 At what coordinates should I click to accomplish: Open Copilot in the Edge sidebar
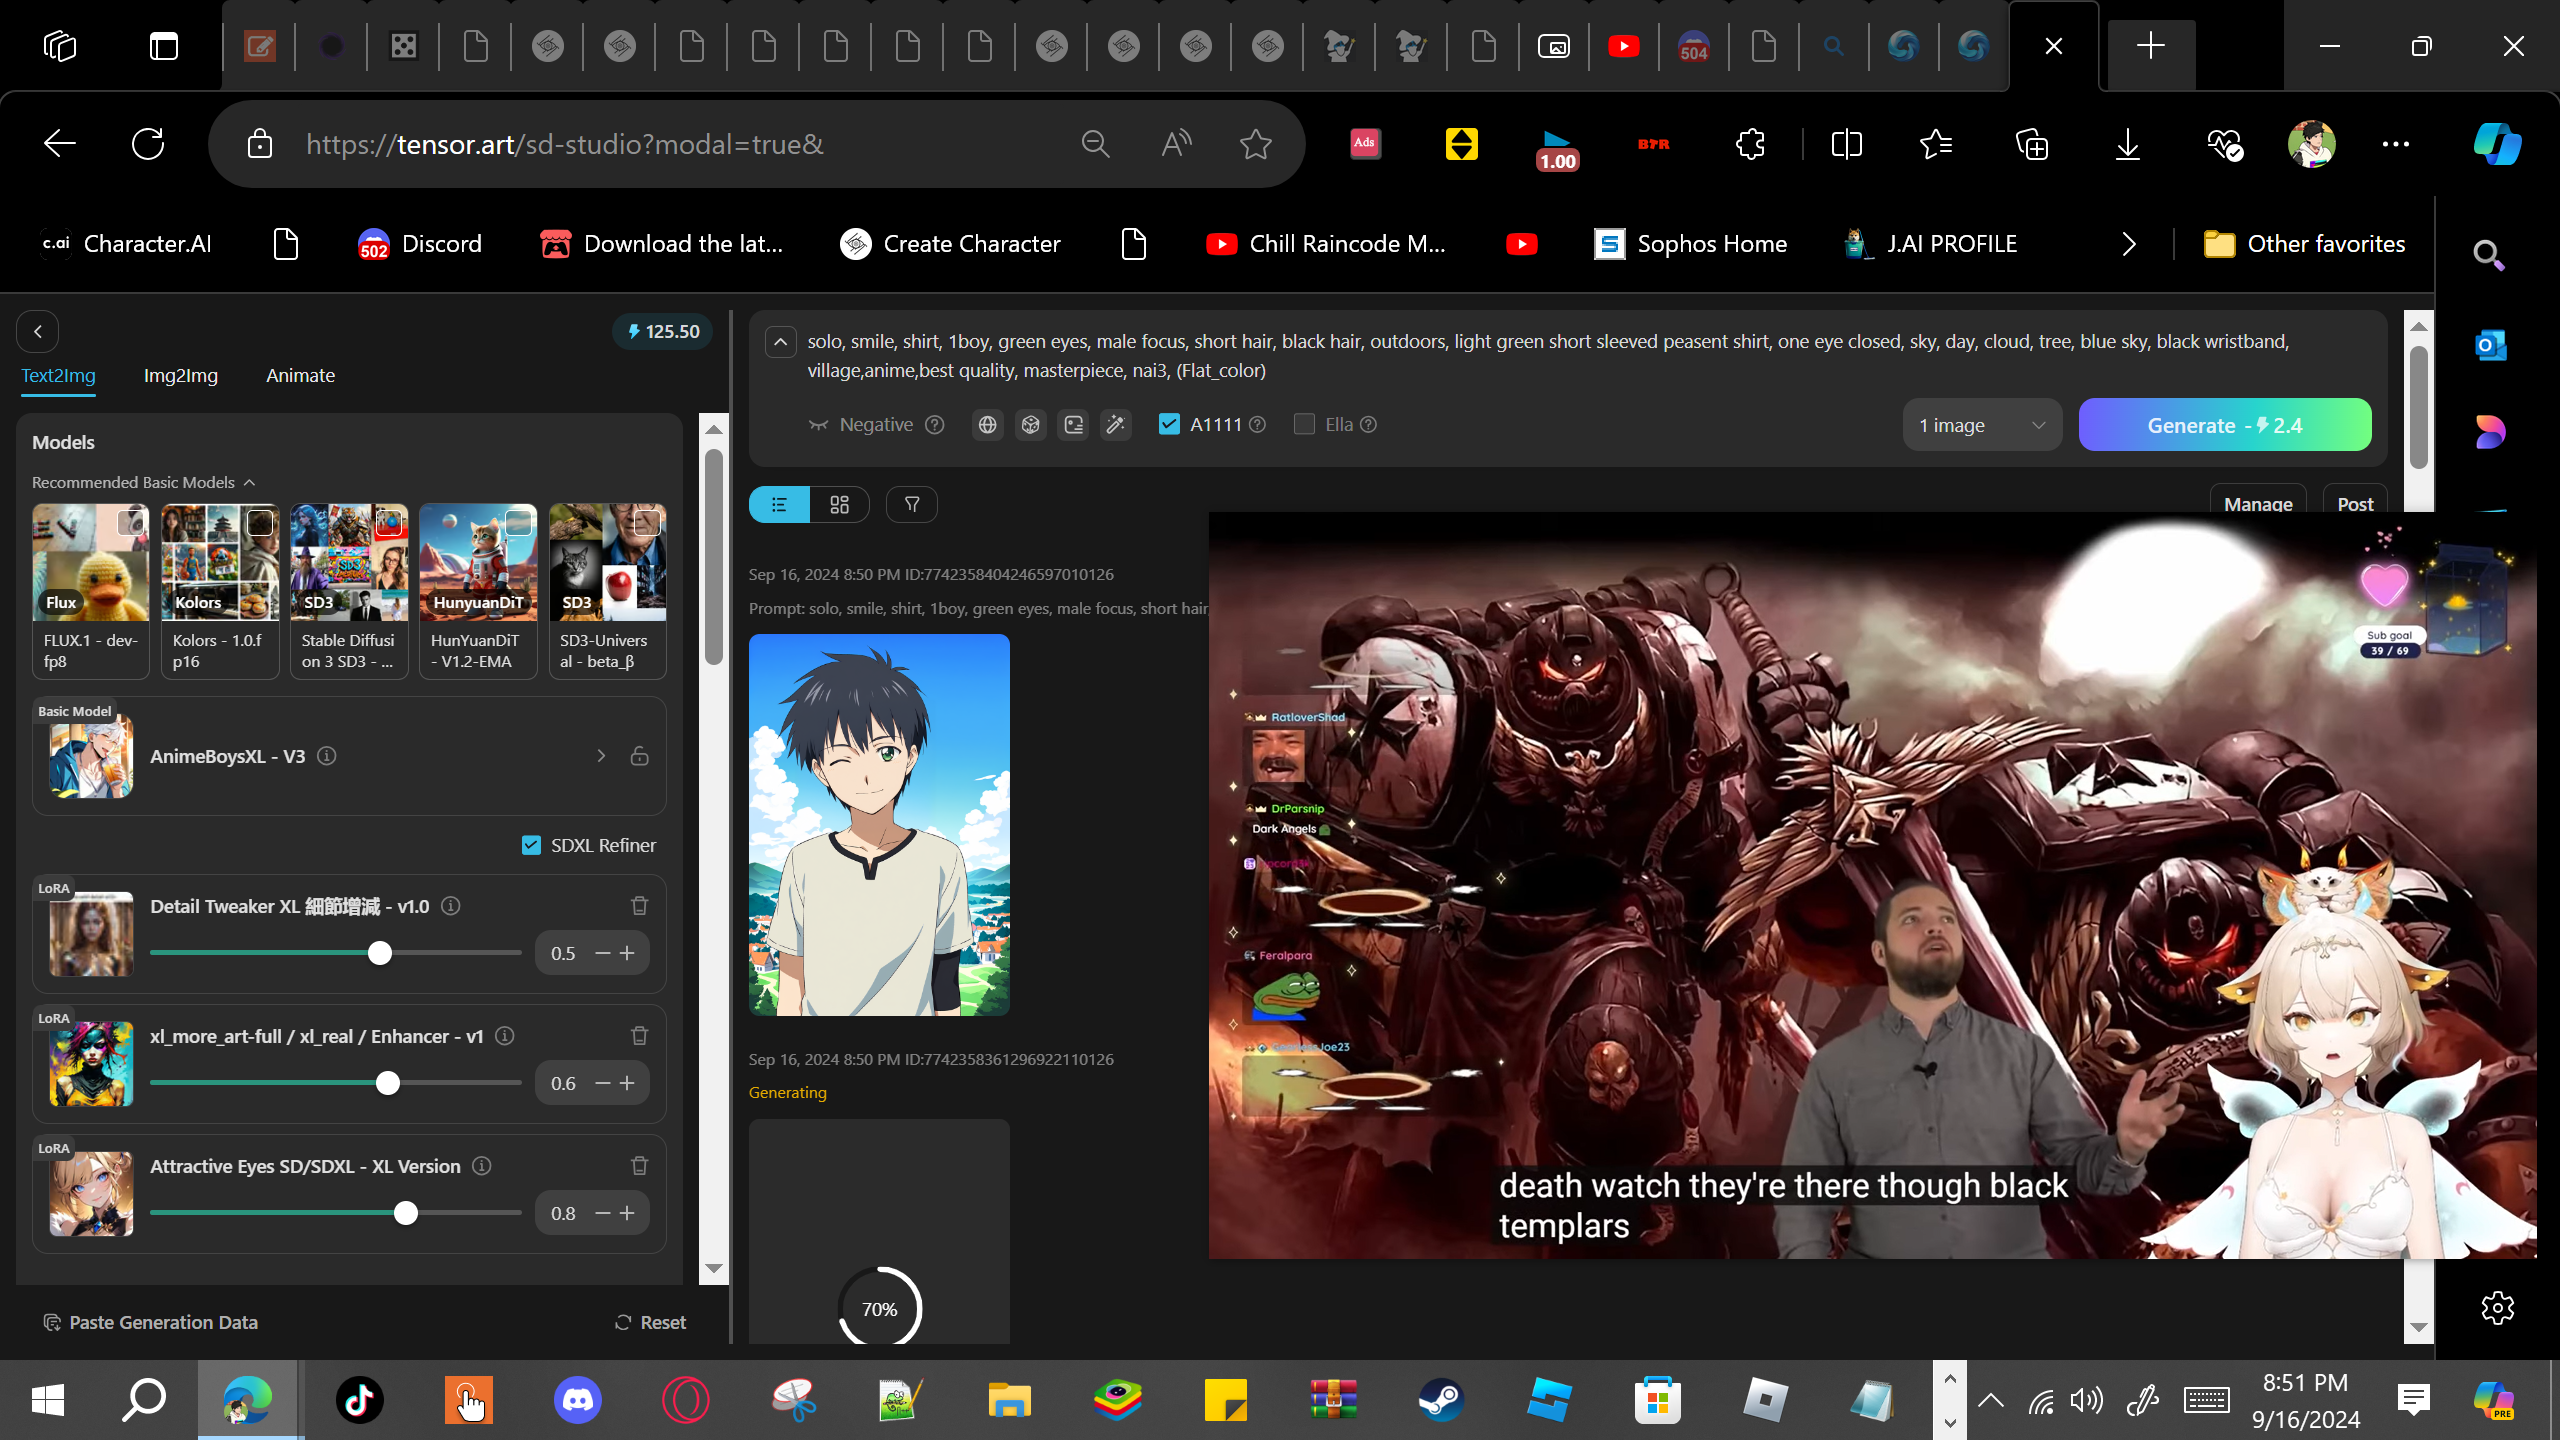coord(2497,144)
